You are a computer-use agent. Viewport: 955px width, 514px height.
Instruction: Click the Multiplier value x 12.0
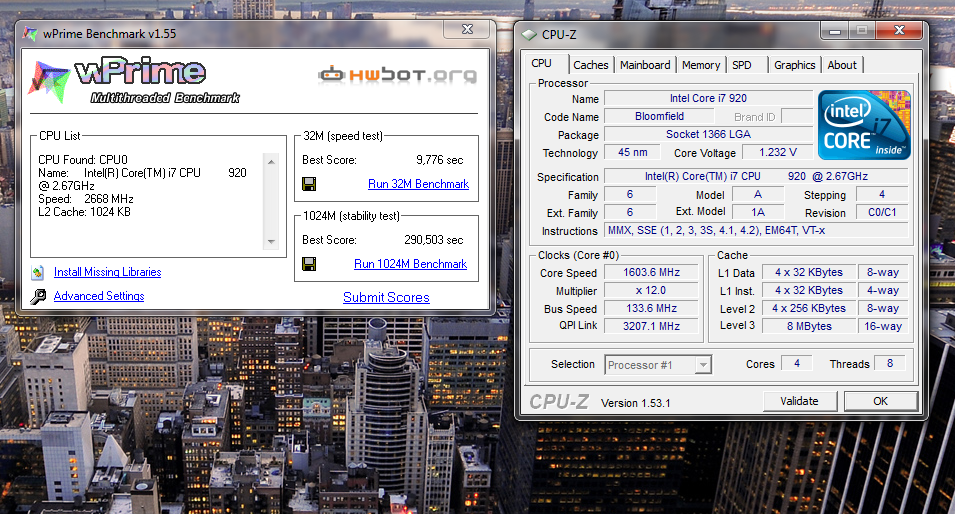(651, 290)
